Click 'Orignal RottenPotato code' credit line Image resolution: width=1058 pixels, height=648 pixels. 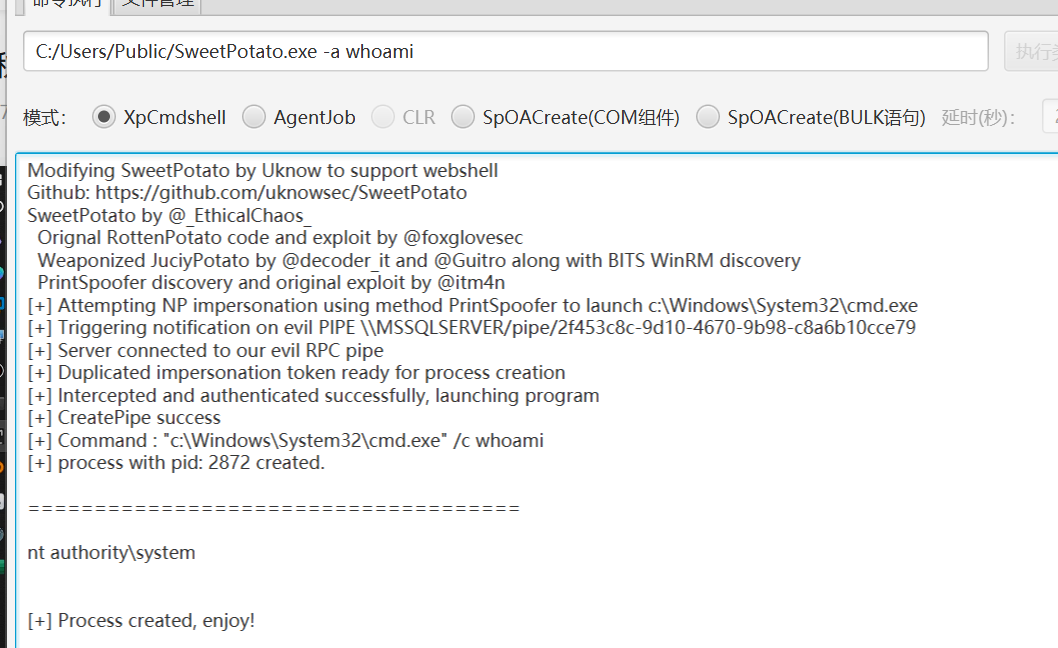280,238
